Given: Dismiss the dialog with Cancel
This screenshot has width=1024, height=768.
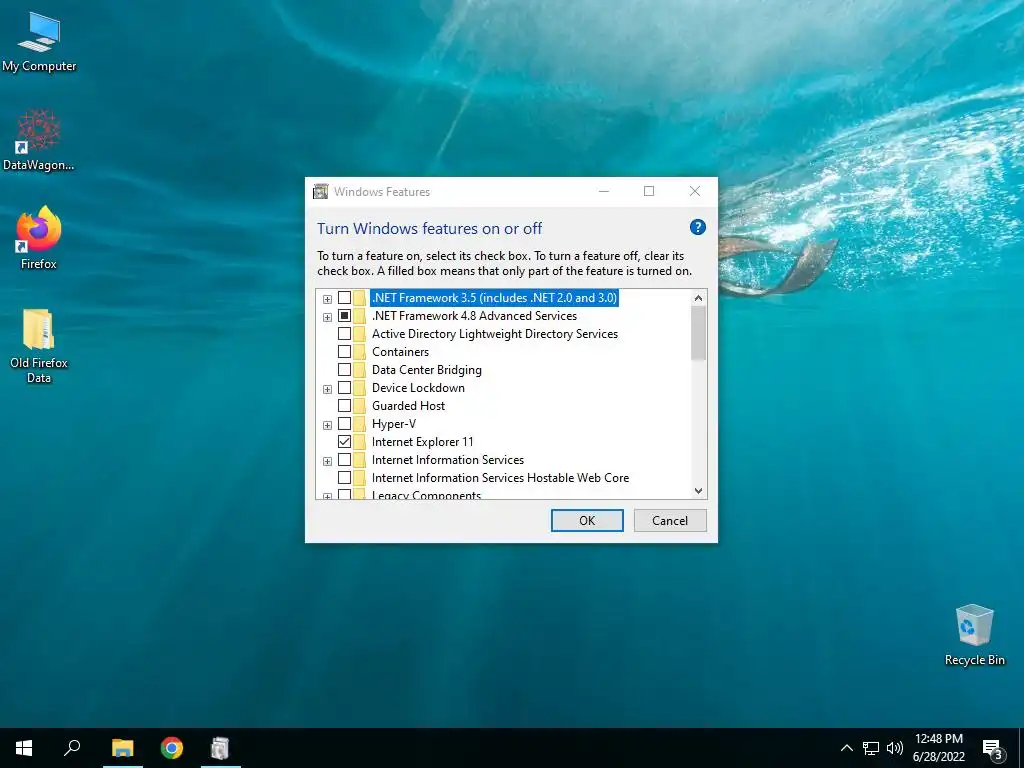Looking at the screenshot, I should coord(670,520).
